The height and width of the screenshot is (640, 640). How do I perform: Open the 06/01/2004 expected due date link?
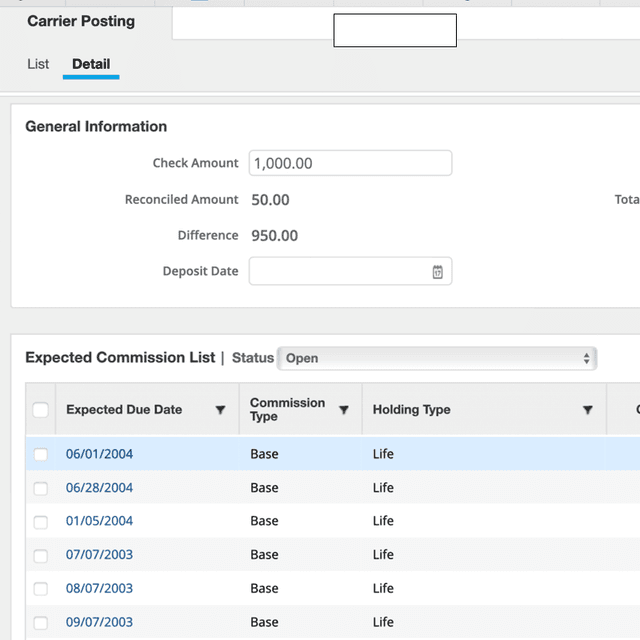click(x=99, y=454)
